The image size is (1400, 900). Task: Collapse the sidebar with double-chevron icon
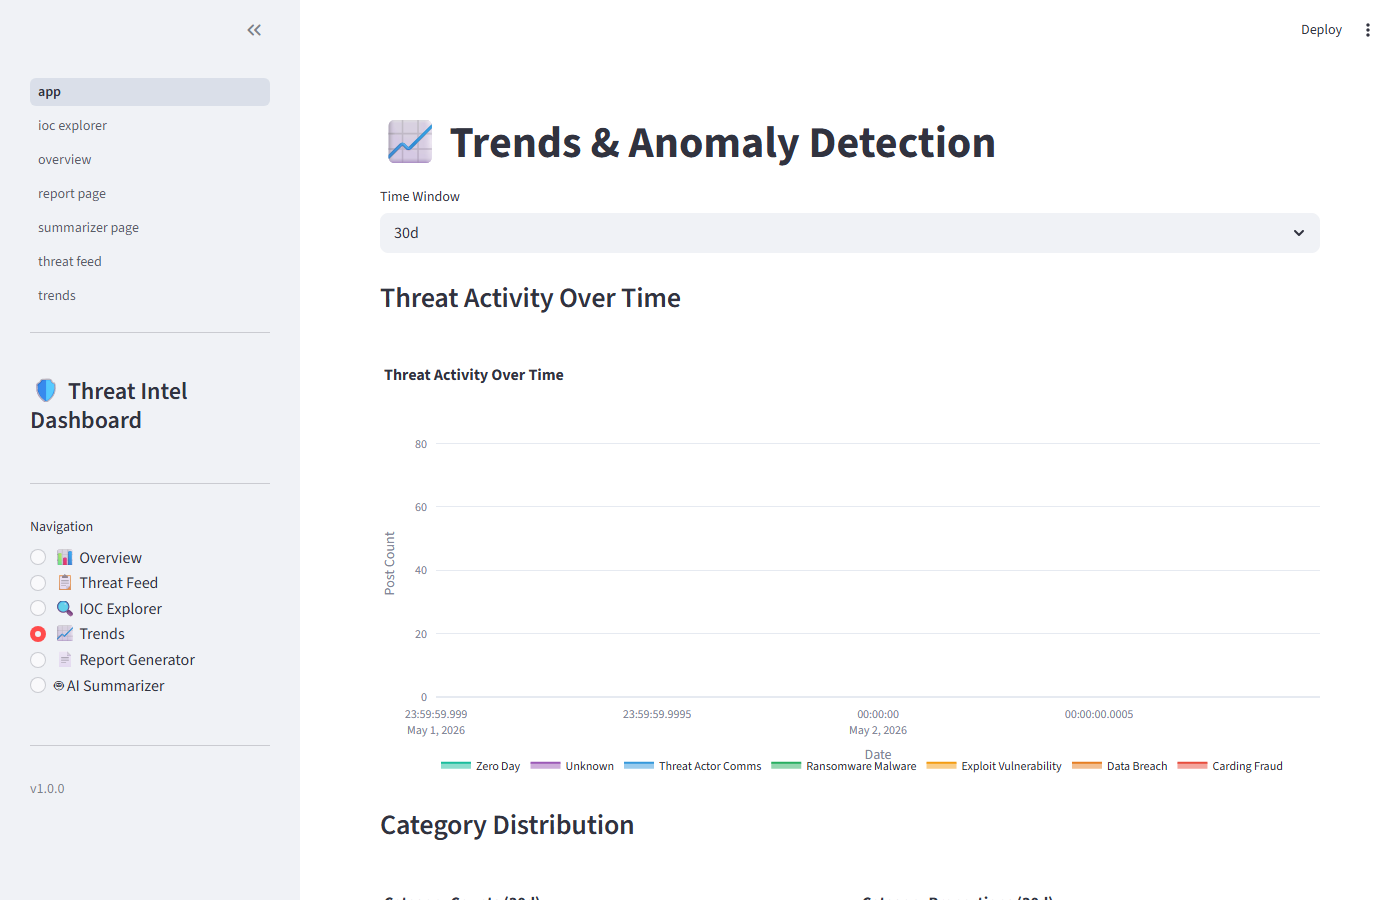pyautogui.click(x=254, y=30)
